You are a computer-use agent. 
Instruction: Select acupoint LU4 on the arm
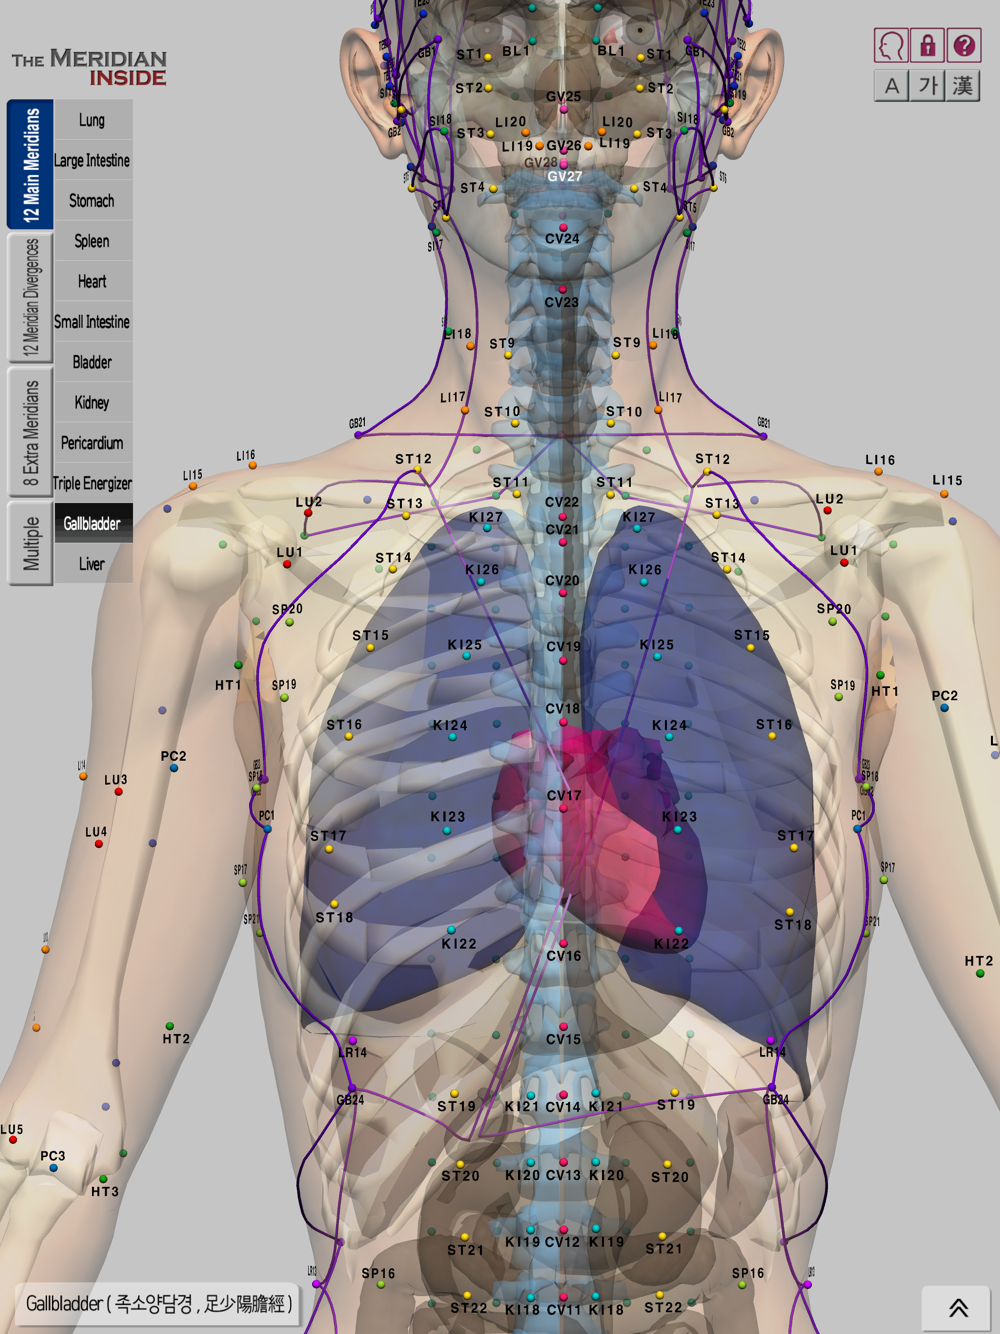pyautogui.click(x=98, y=844)
